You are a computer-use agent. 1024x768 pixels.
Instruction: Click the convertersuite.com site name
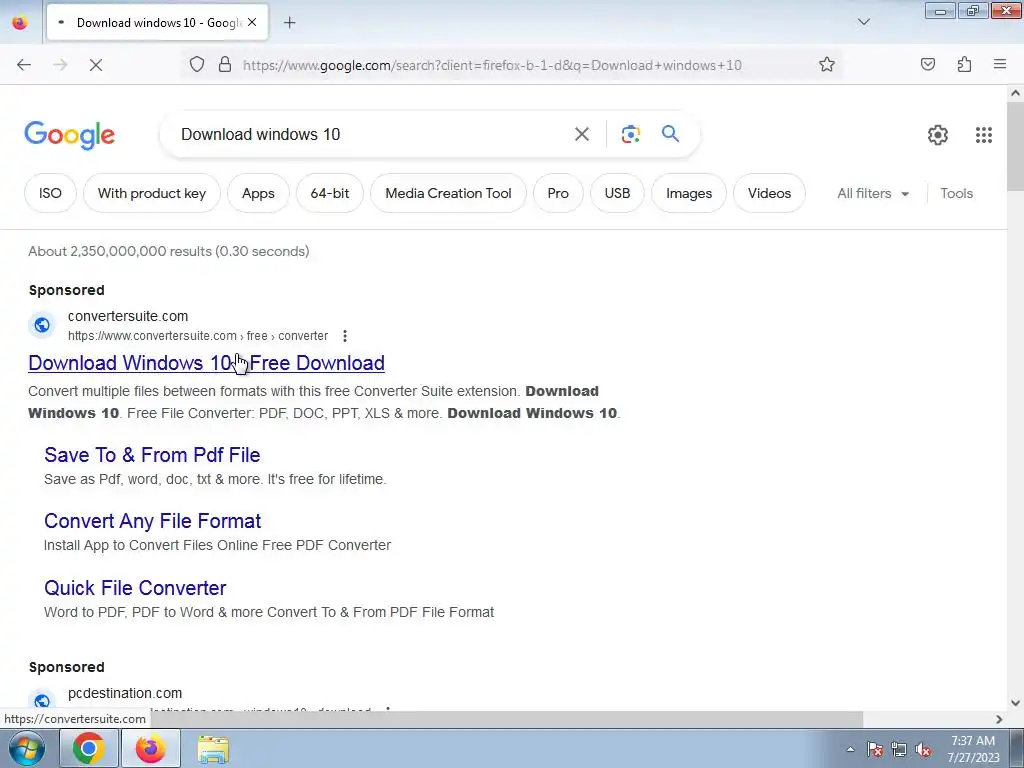pyautogui.click(x=128, y=316)
